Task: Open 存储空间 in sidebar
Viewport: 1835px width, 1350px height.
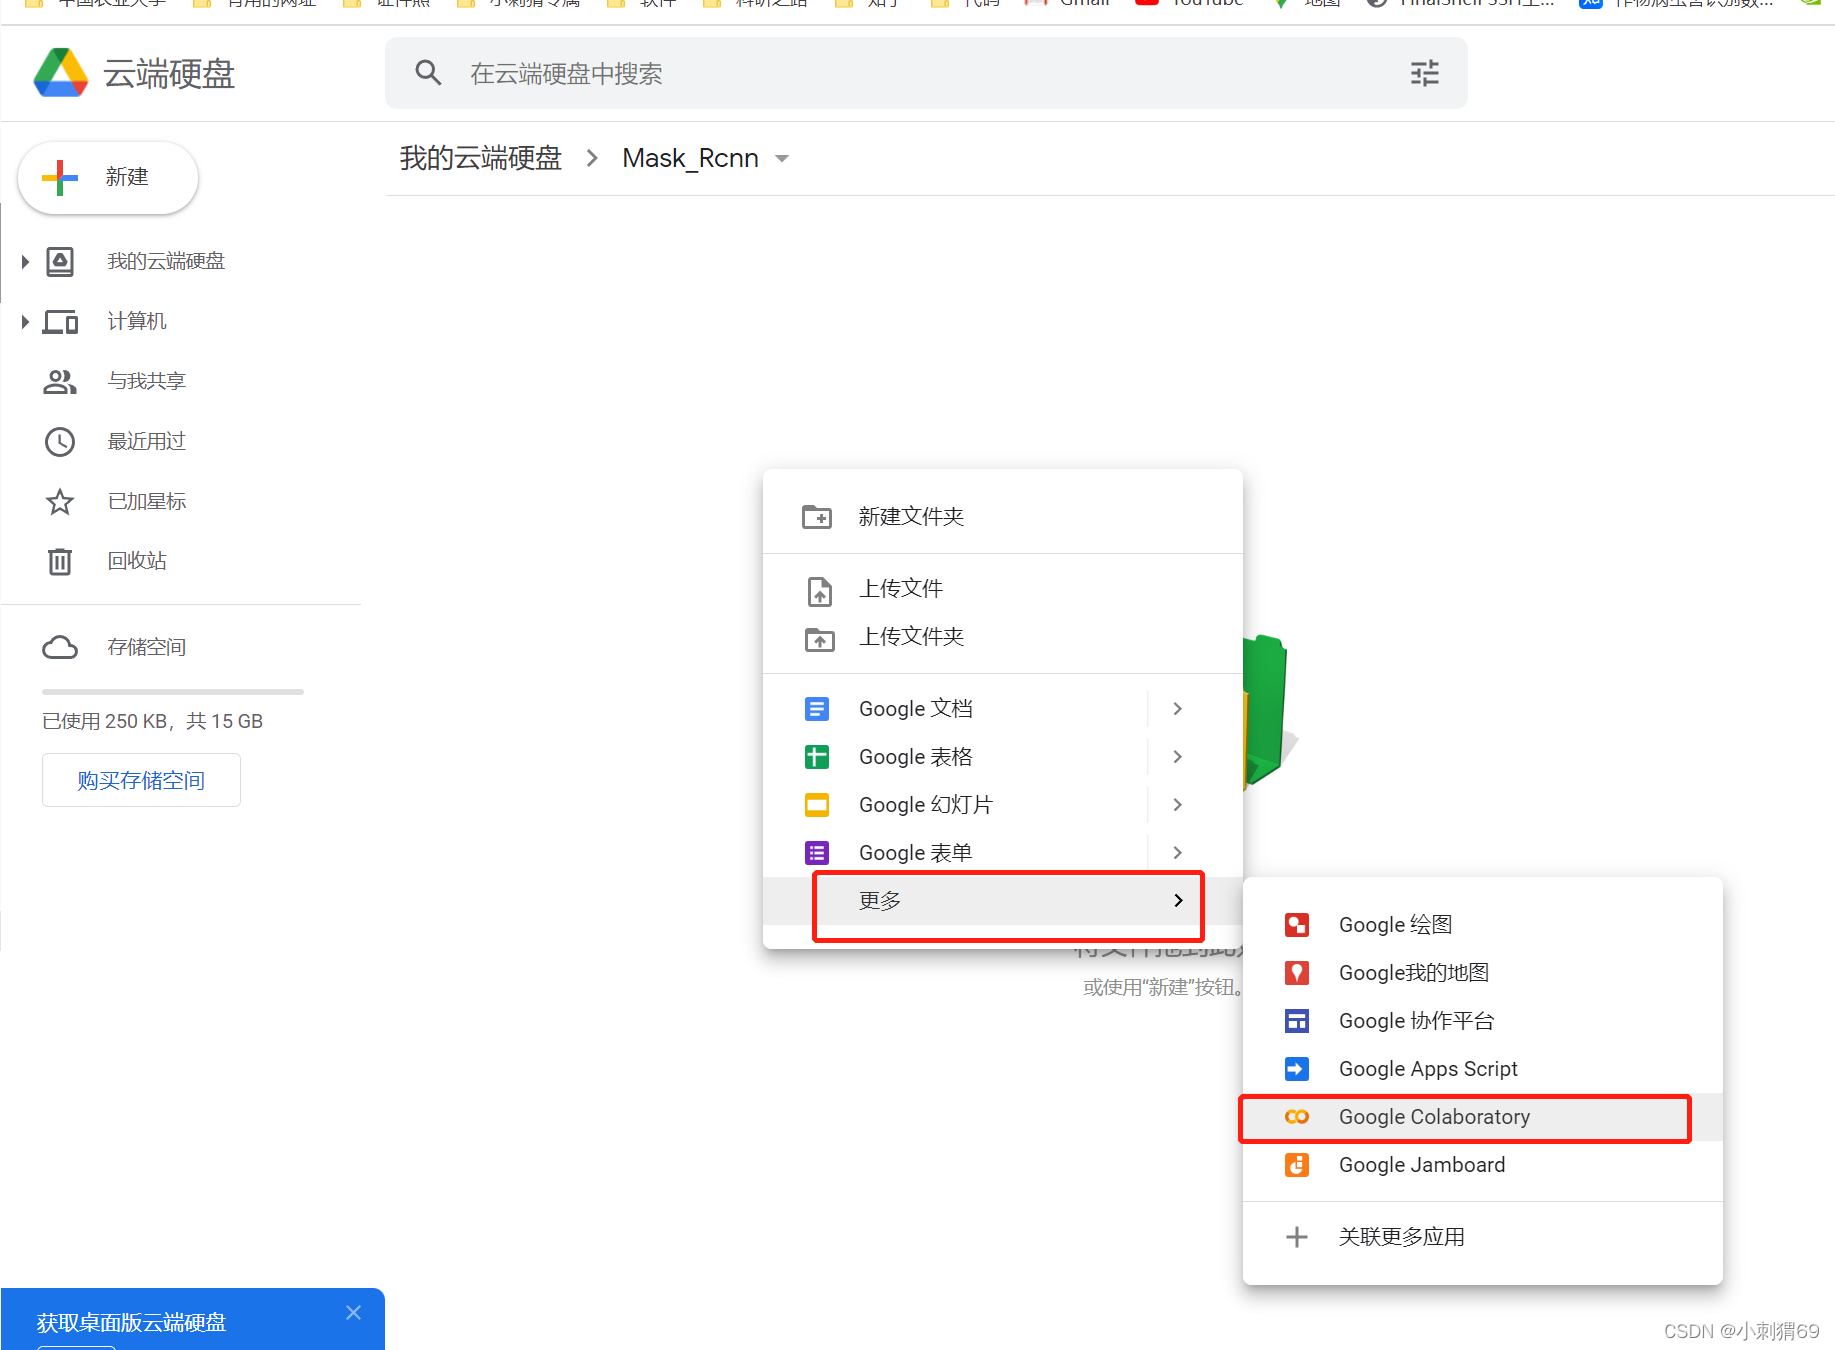Action: (147, 647)
